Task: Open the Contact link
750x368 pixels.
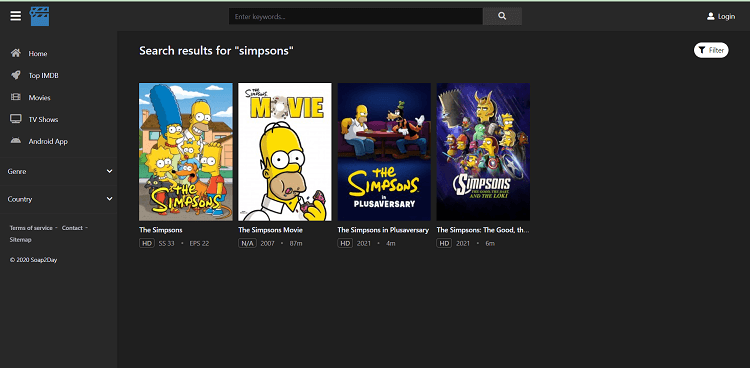Action: click(72, 228)
